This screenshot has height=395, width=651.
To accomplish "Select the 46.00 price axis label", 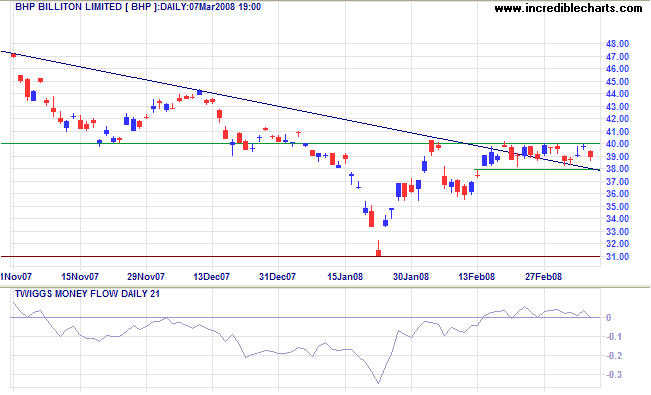I will (617, 69).
